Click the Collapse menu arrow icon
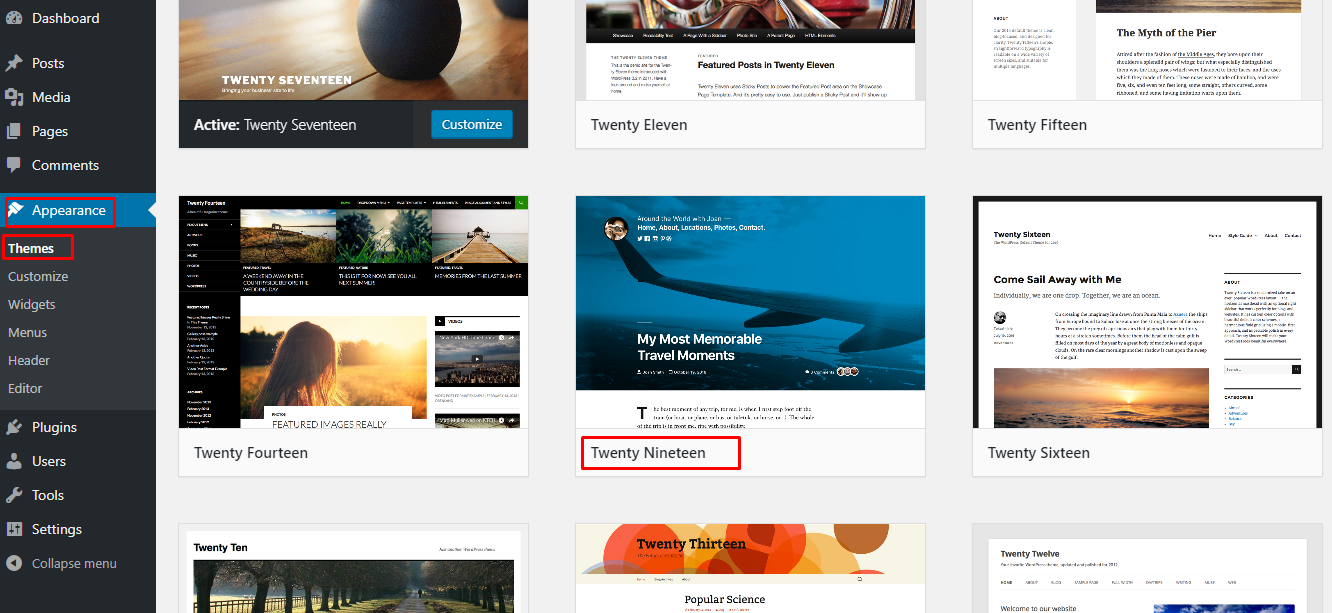The width and height of the screenshot is (1332, 613). (14, 563)
